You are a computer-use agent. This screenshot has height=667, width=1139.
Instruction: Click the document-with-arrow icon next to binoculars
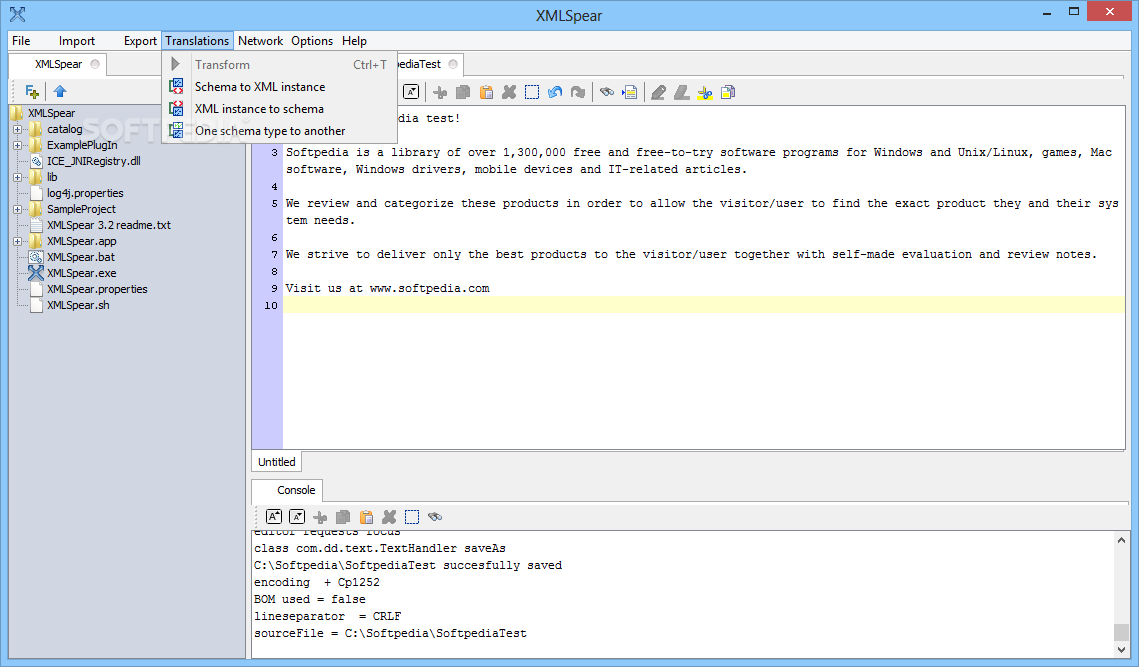tap(629, 92)
